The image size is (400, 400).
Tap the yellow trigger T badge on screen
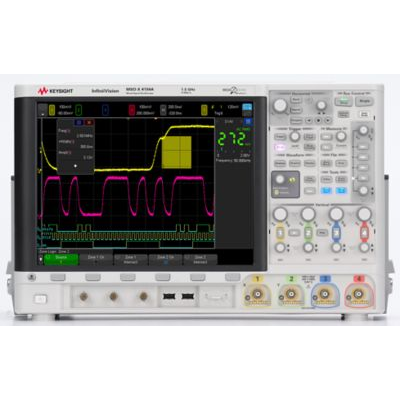(204, 110)
